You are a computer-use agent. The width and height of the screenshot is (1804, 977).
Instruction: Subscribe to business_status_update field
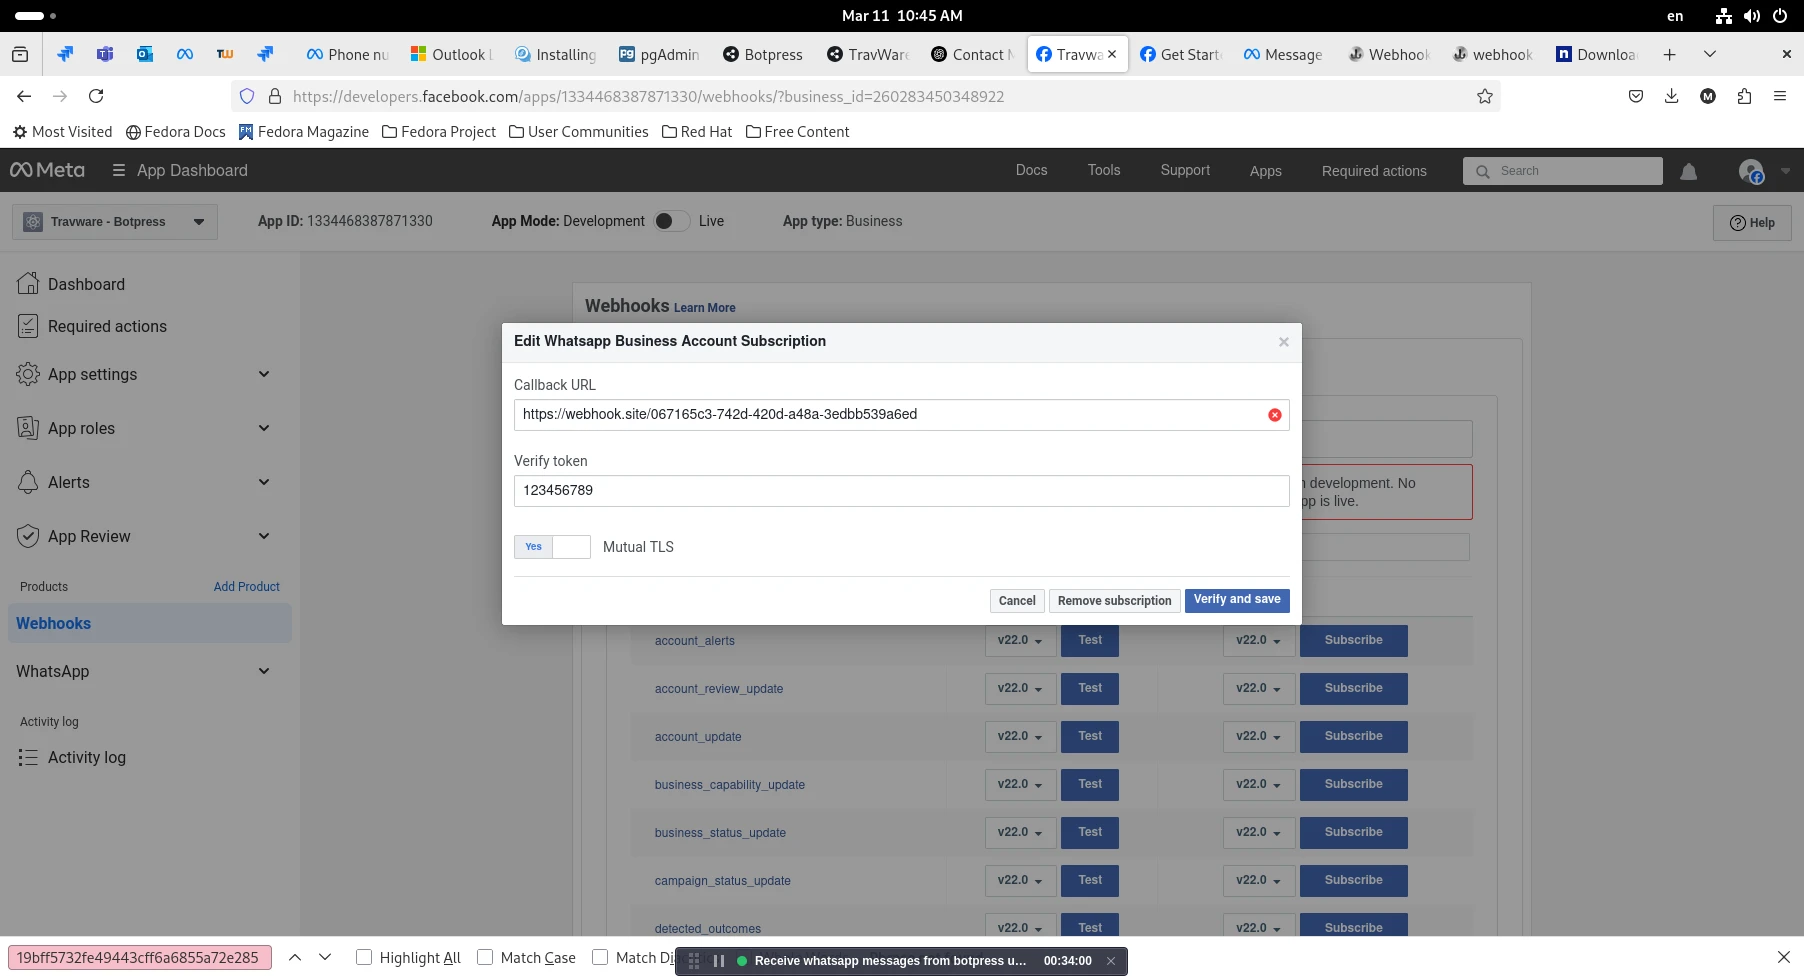click(1354, 832)
